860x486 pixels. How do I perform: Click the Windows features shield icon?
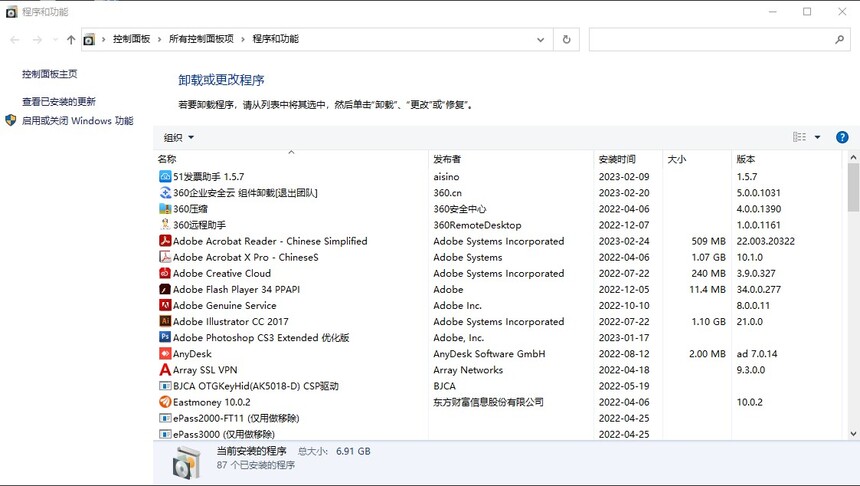click(x=10, y=120)
